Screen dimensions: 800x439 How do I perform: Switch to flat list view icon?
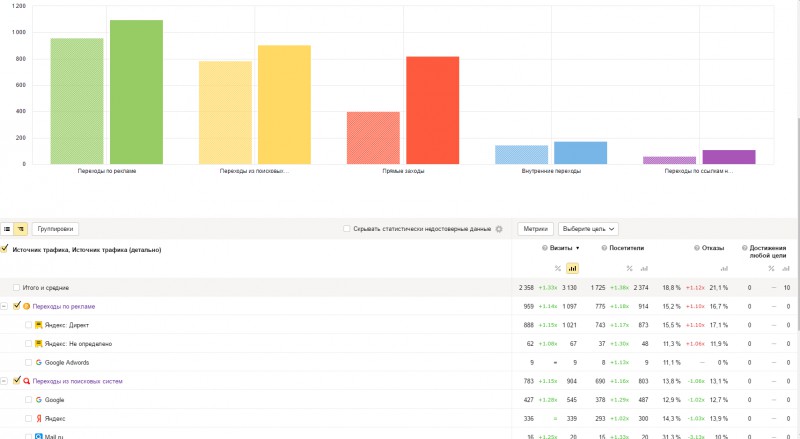7,229
